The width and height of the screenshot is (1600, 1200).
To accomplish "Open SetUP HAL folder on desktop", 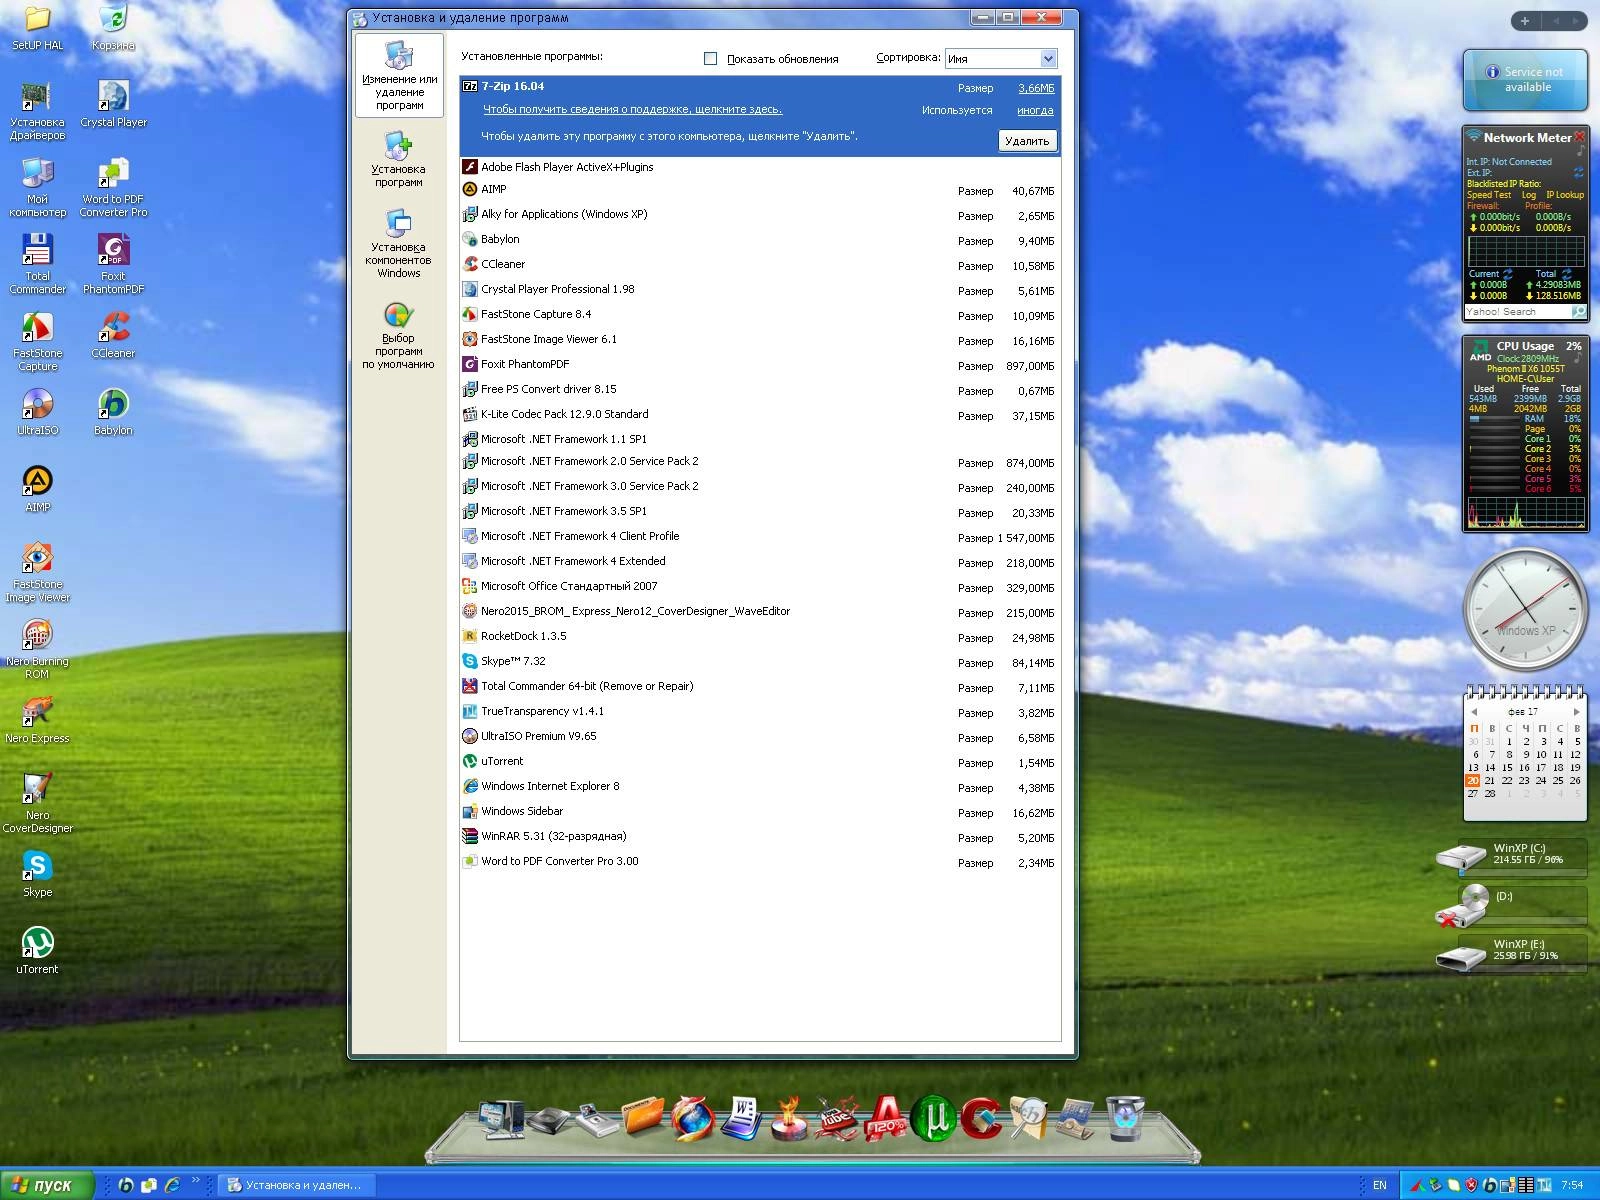I will click(37, 28).
